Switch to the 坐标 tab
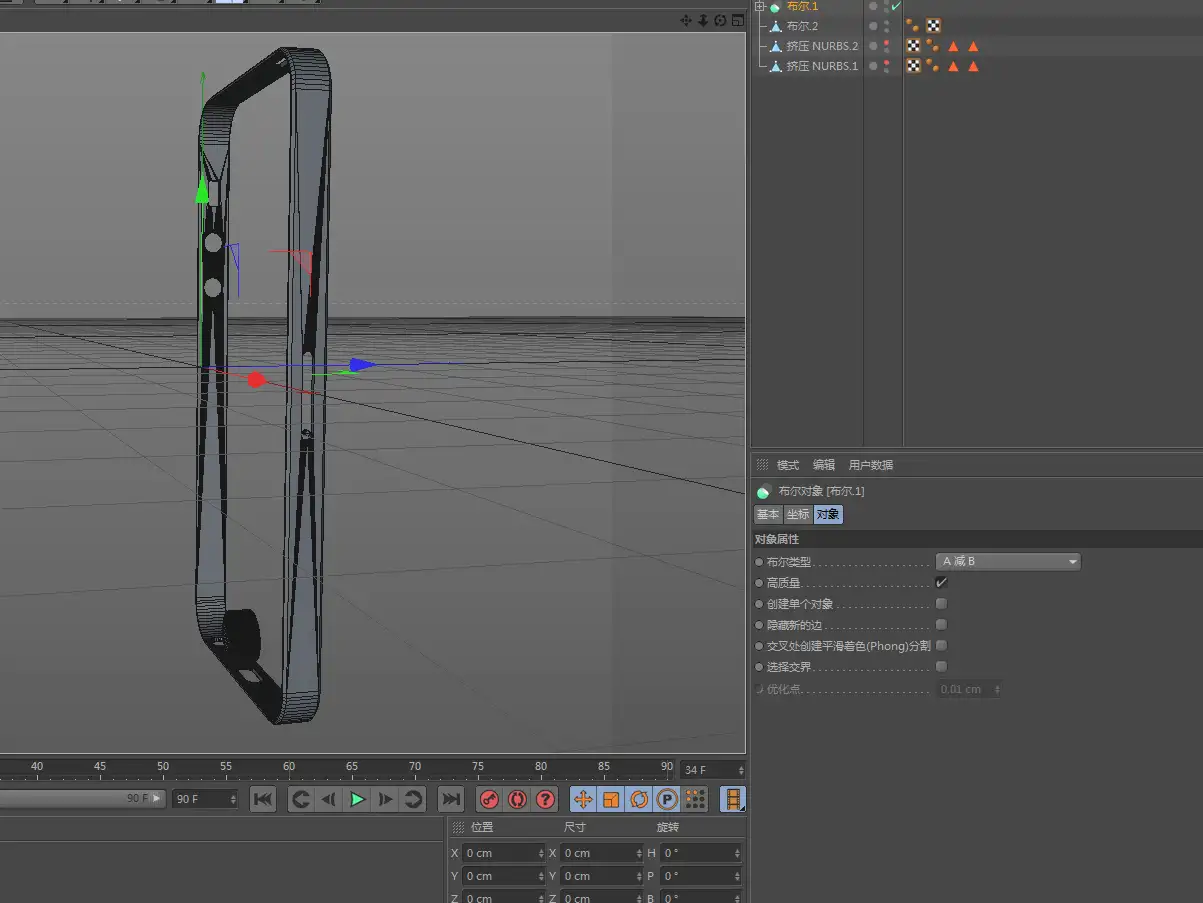Viewport: 1203px width, 903px height. [797, 514]
